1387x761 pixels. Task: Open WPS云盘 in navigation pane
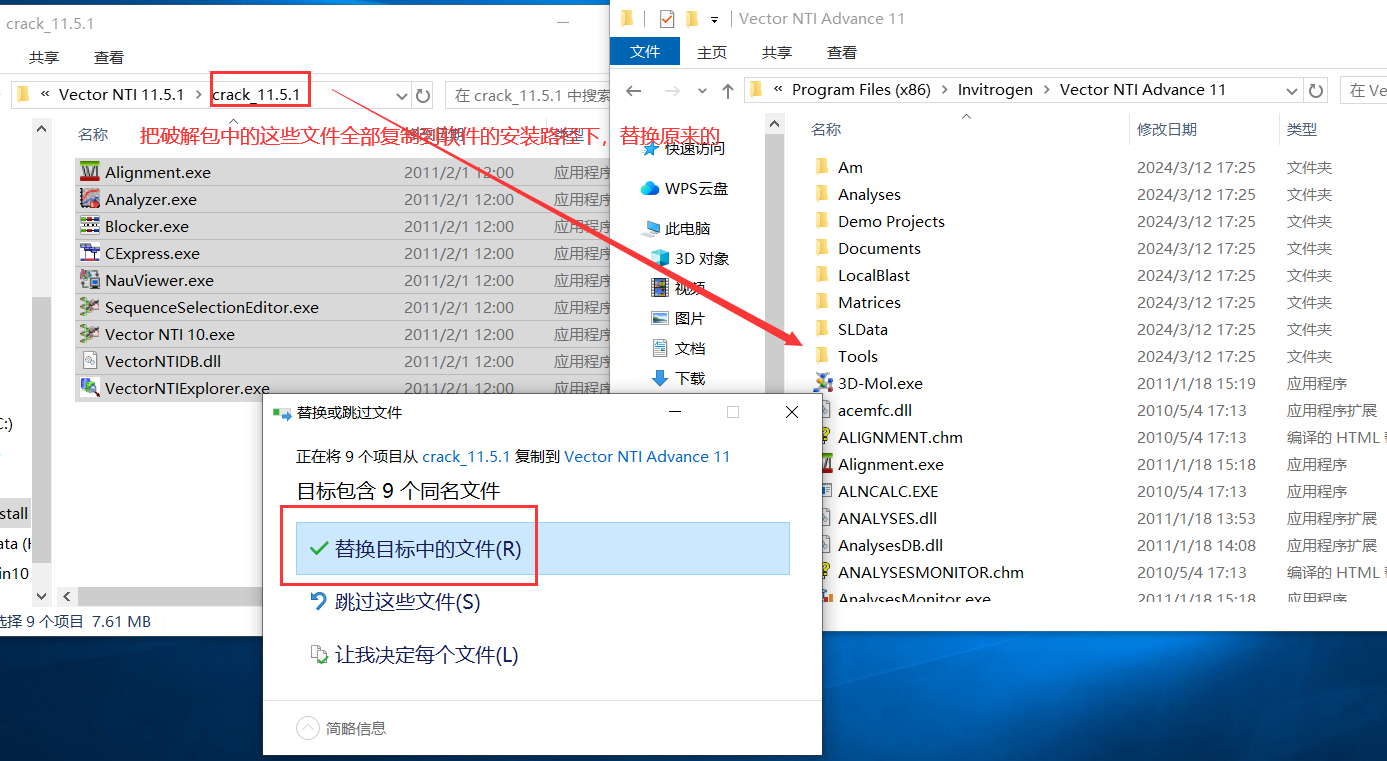pyautogui.click(x=685, y=188)
